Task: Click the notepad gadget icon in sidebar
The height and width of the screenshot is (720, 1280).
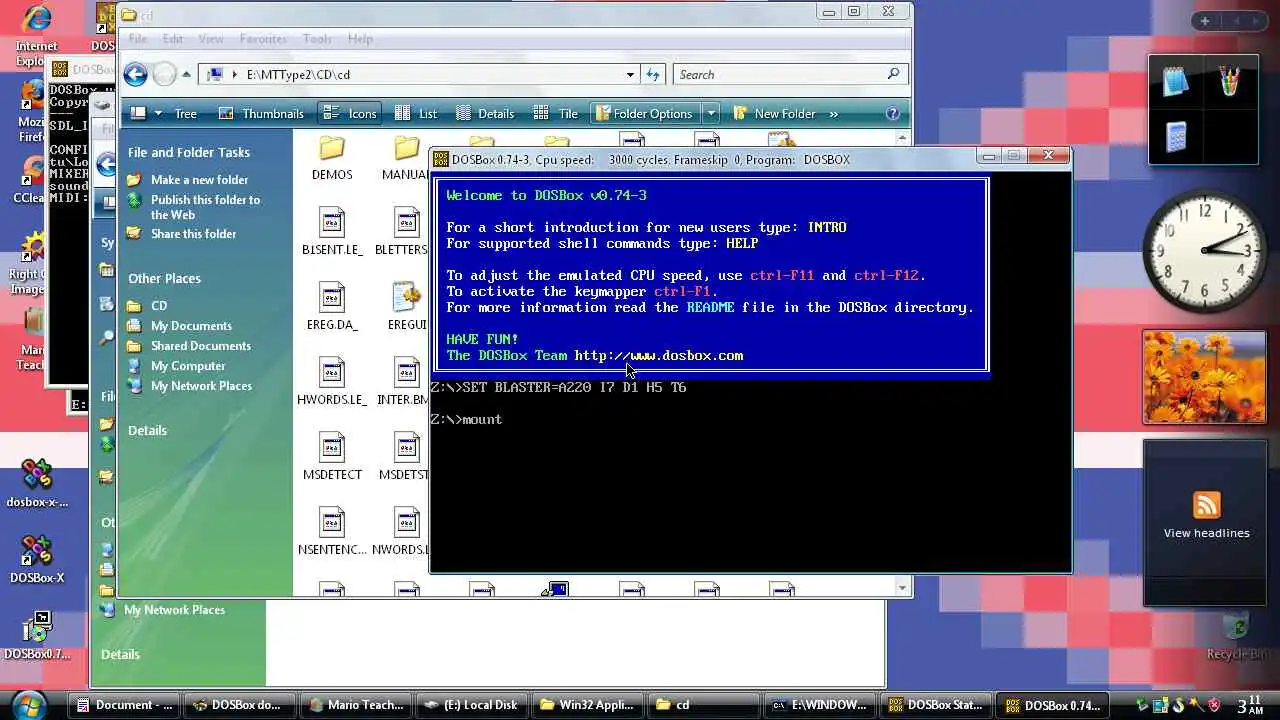Action: [1176, 82]
